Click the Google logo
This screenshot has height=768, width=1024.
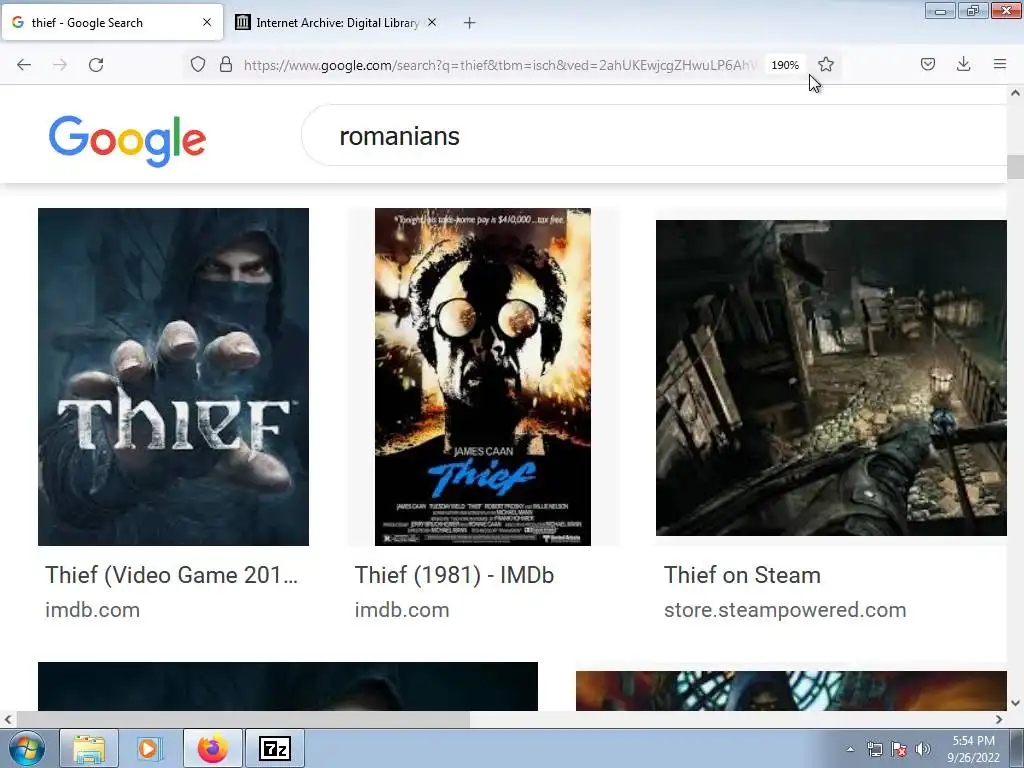127,140
